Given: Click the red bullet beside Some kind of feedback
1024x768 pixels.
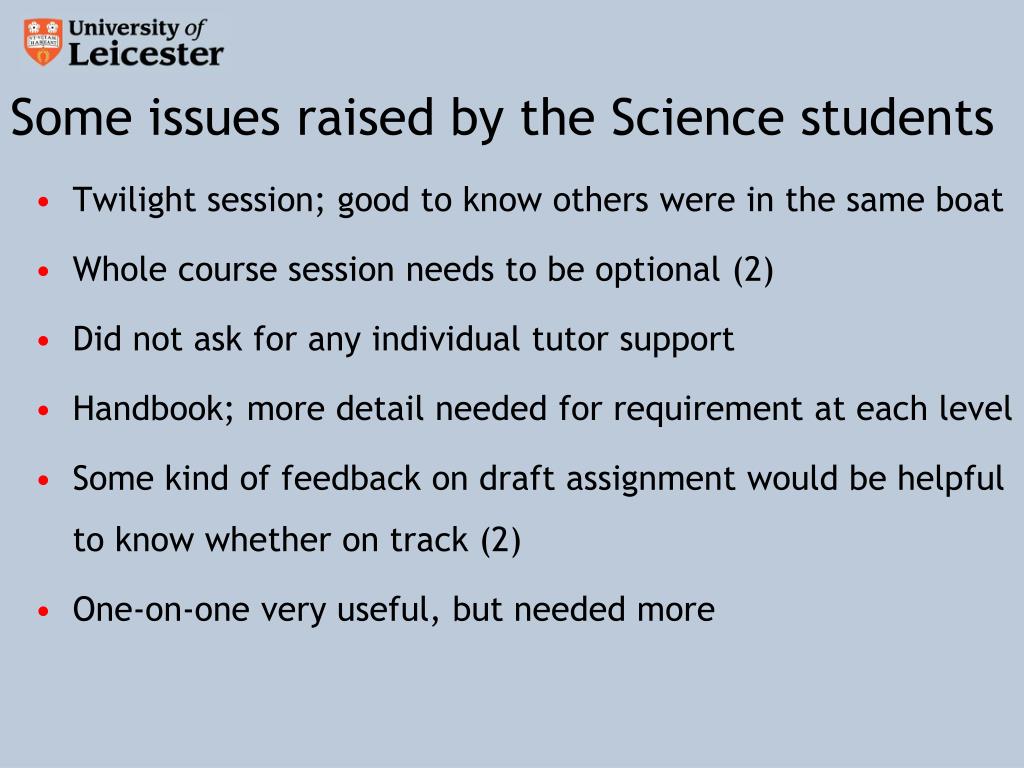Looking at the screenshot, I should [44, 480].
